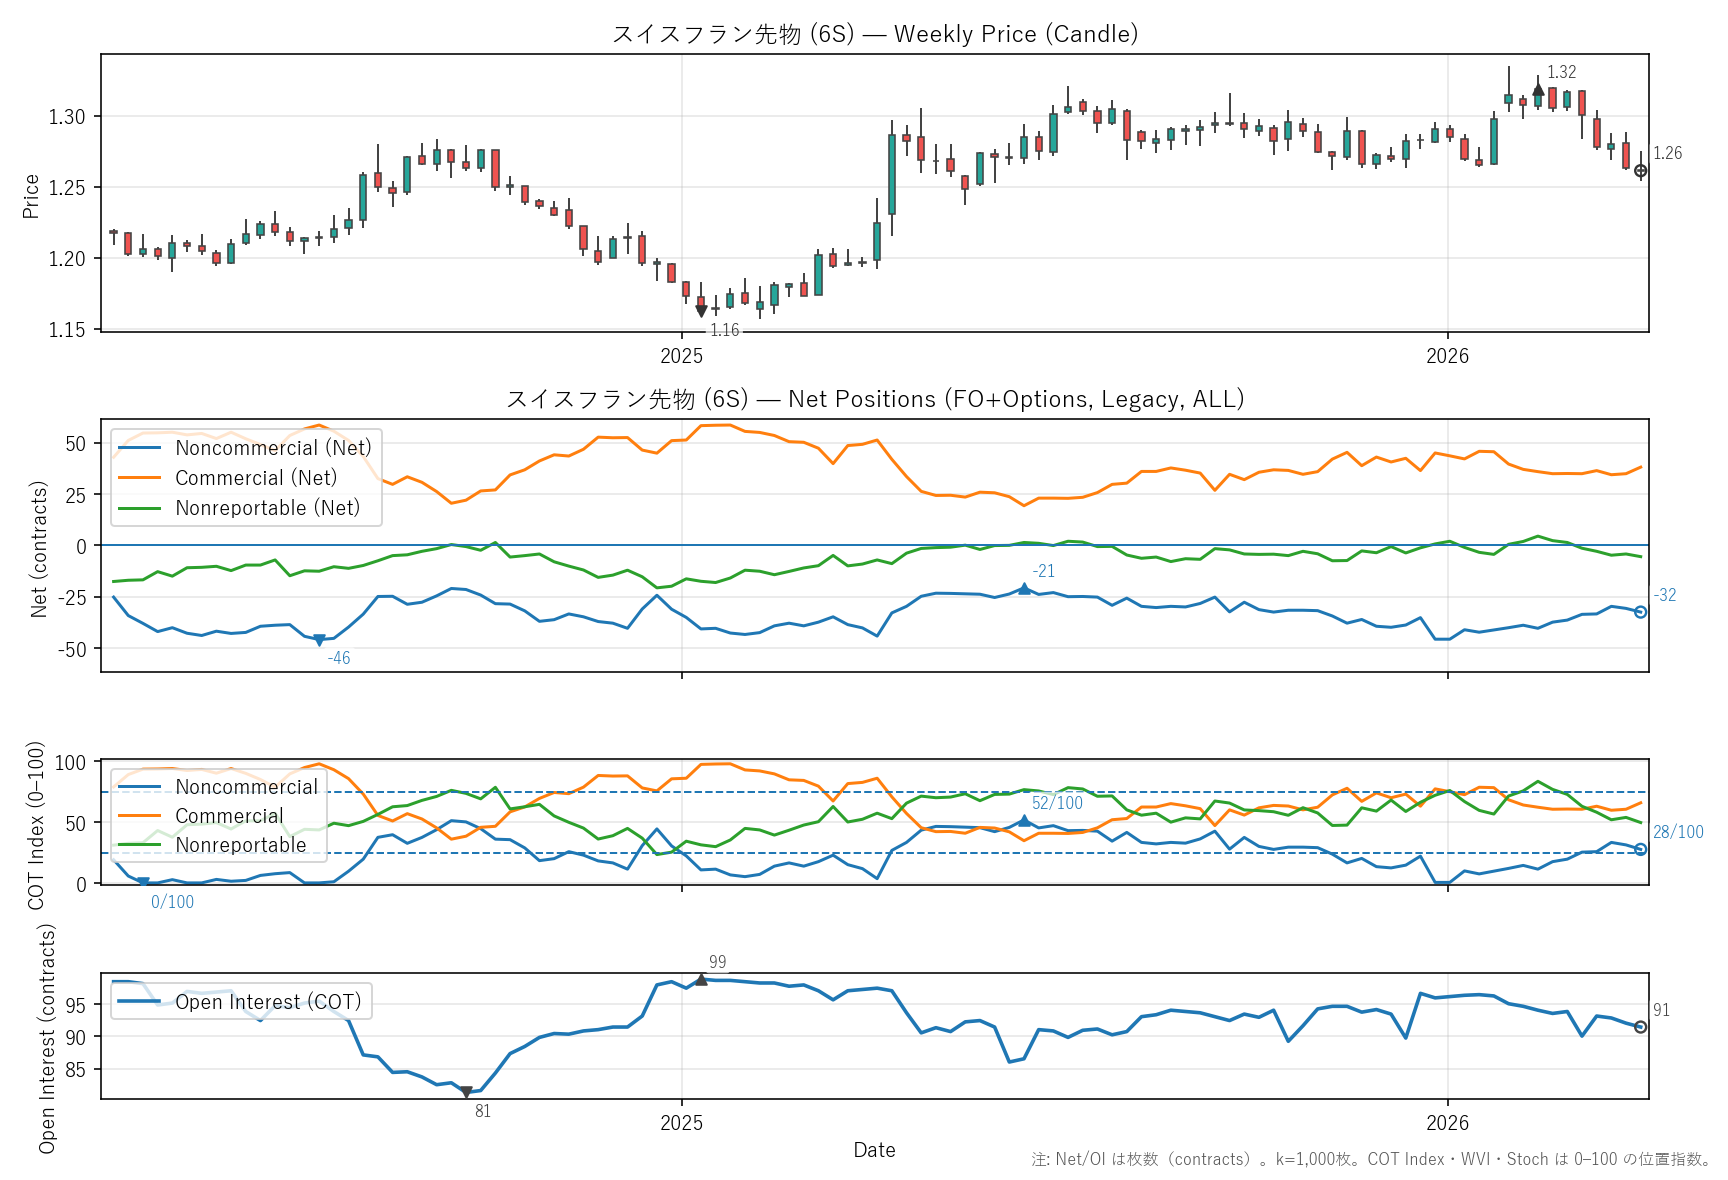
Task: Click the -21 noncommercial net high marker
Action: point(1024,589)
